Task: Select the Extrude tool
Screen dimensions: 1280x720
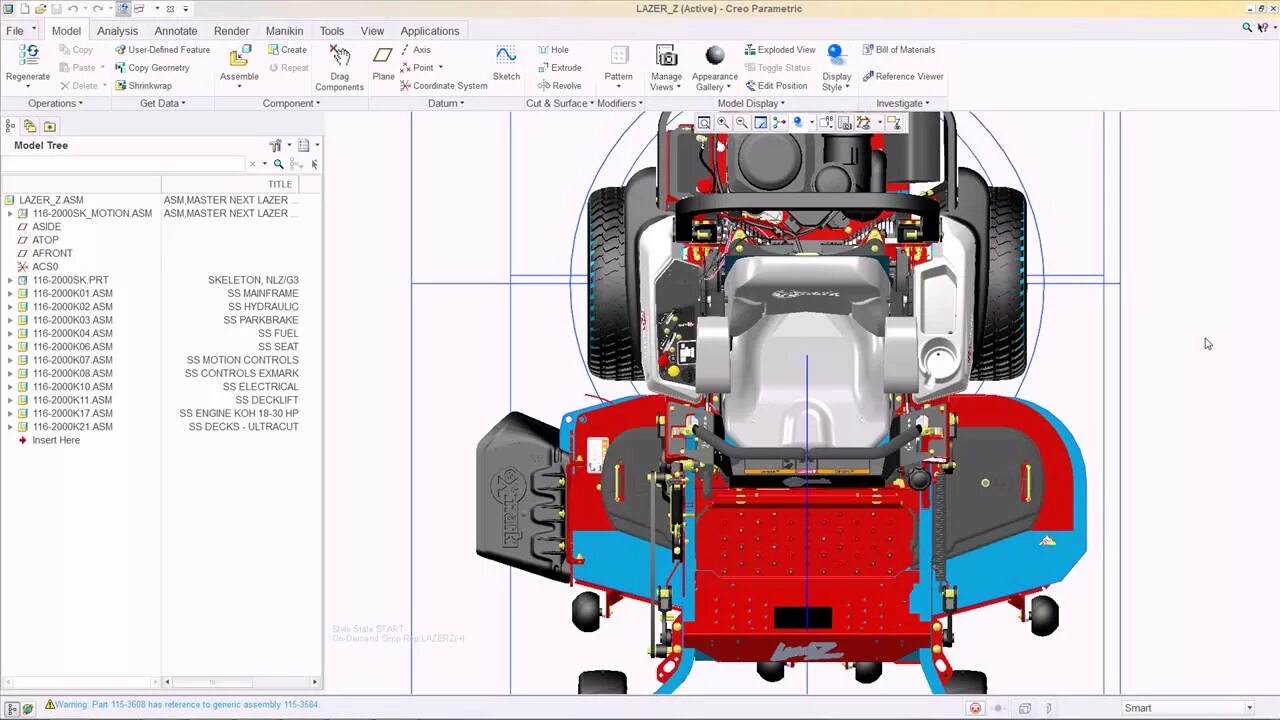Action: tap(559, 68)
